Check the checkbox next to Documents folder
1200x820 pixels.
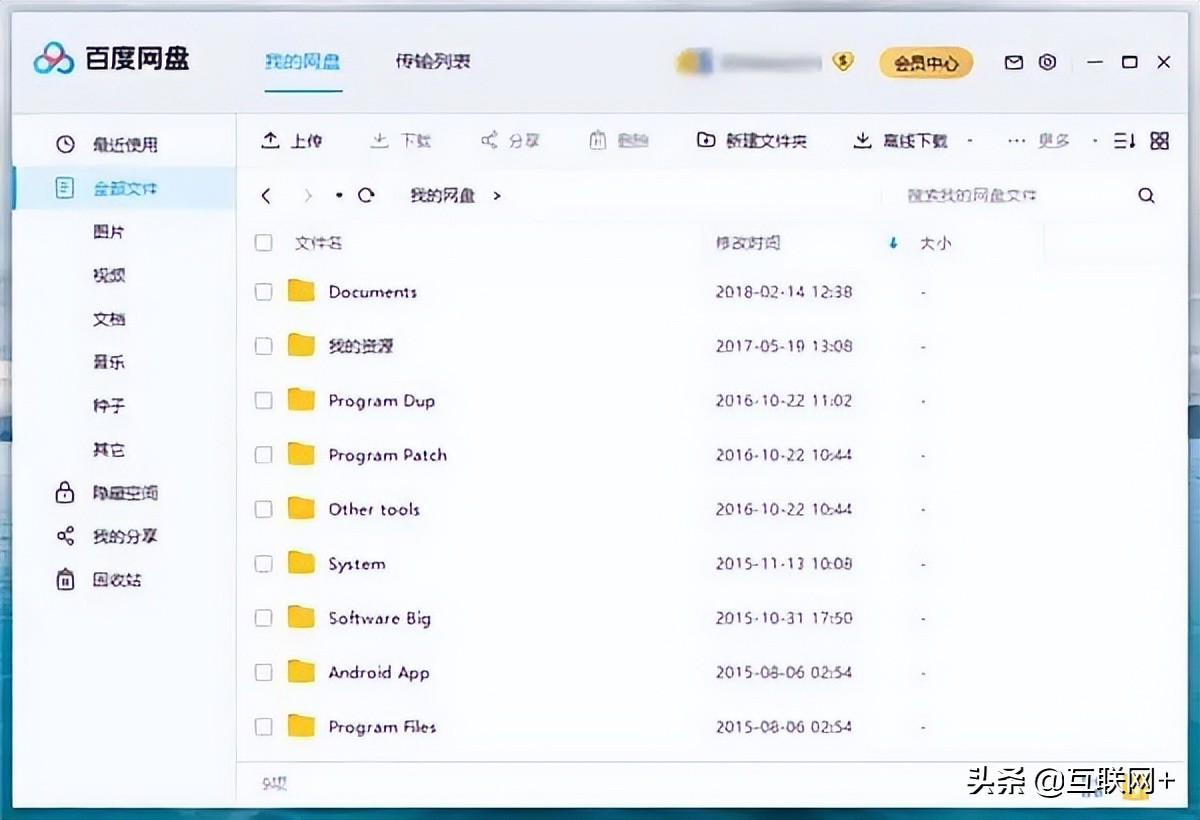point(263,291)
